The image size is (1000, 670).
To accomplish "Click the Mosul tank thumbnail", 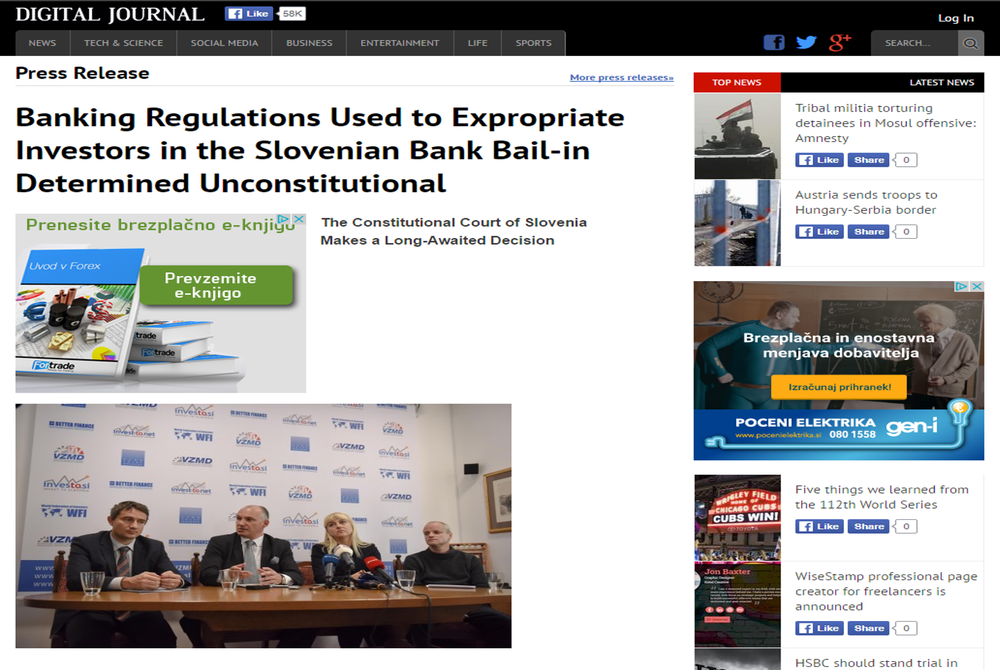I will 737,136.
